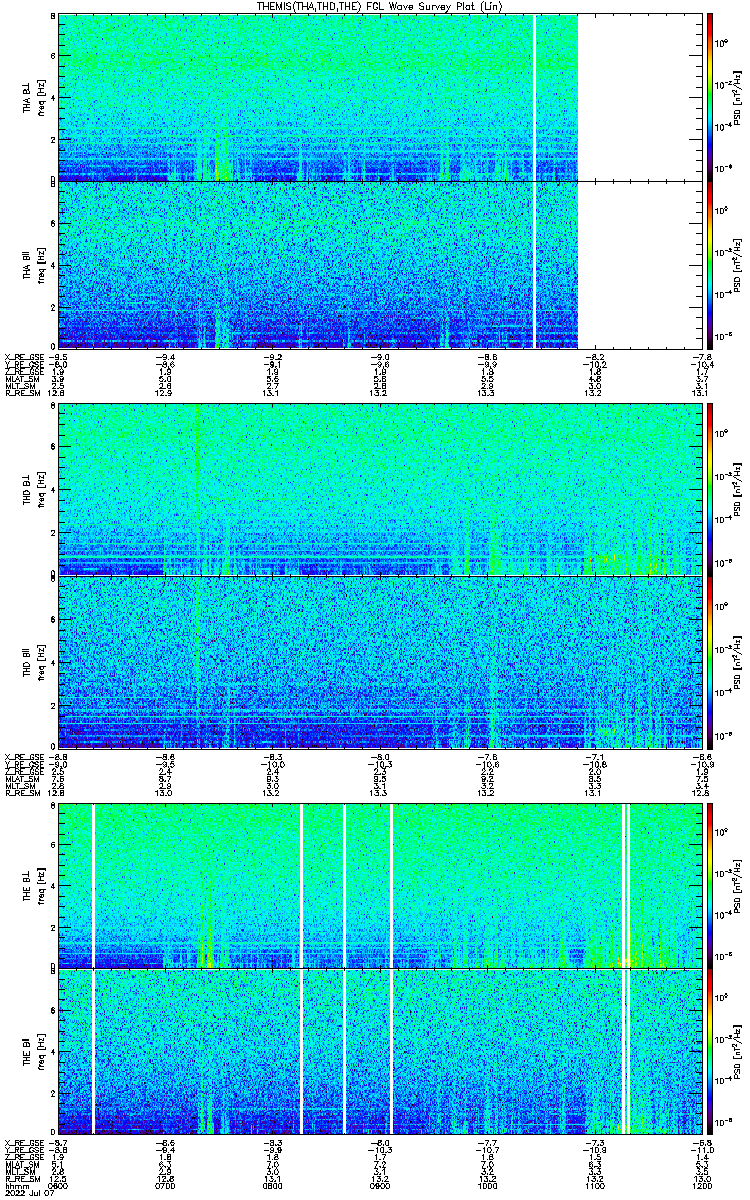The height and width of the screenshot is (1200, 750).
Task: Click the 1000 time tick label
Action: 486,1187
